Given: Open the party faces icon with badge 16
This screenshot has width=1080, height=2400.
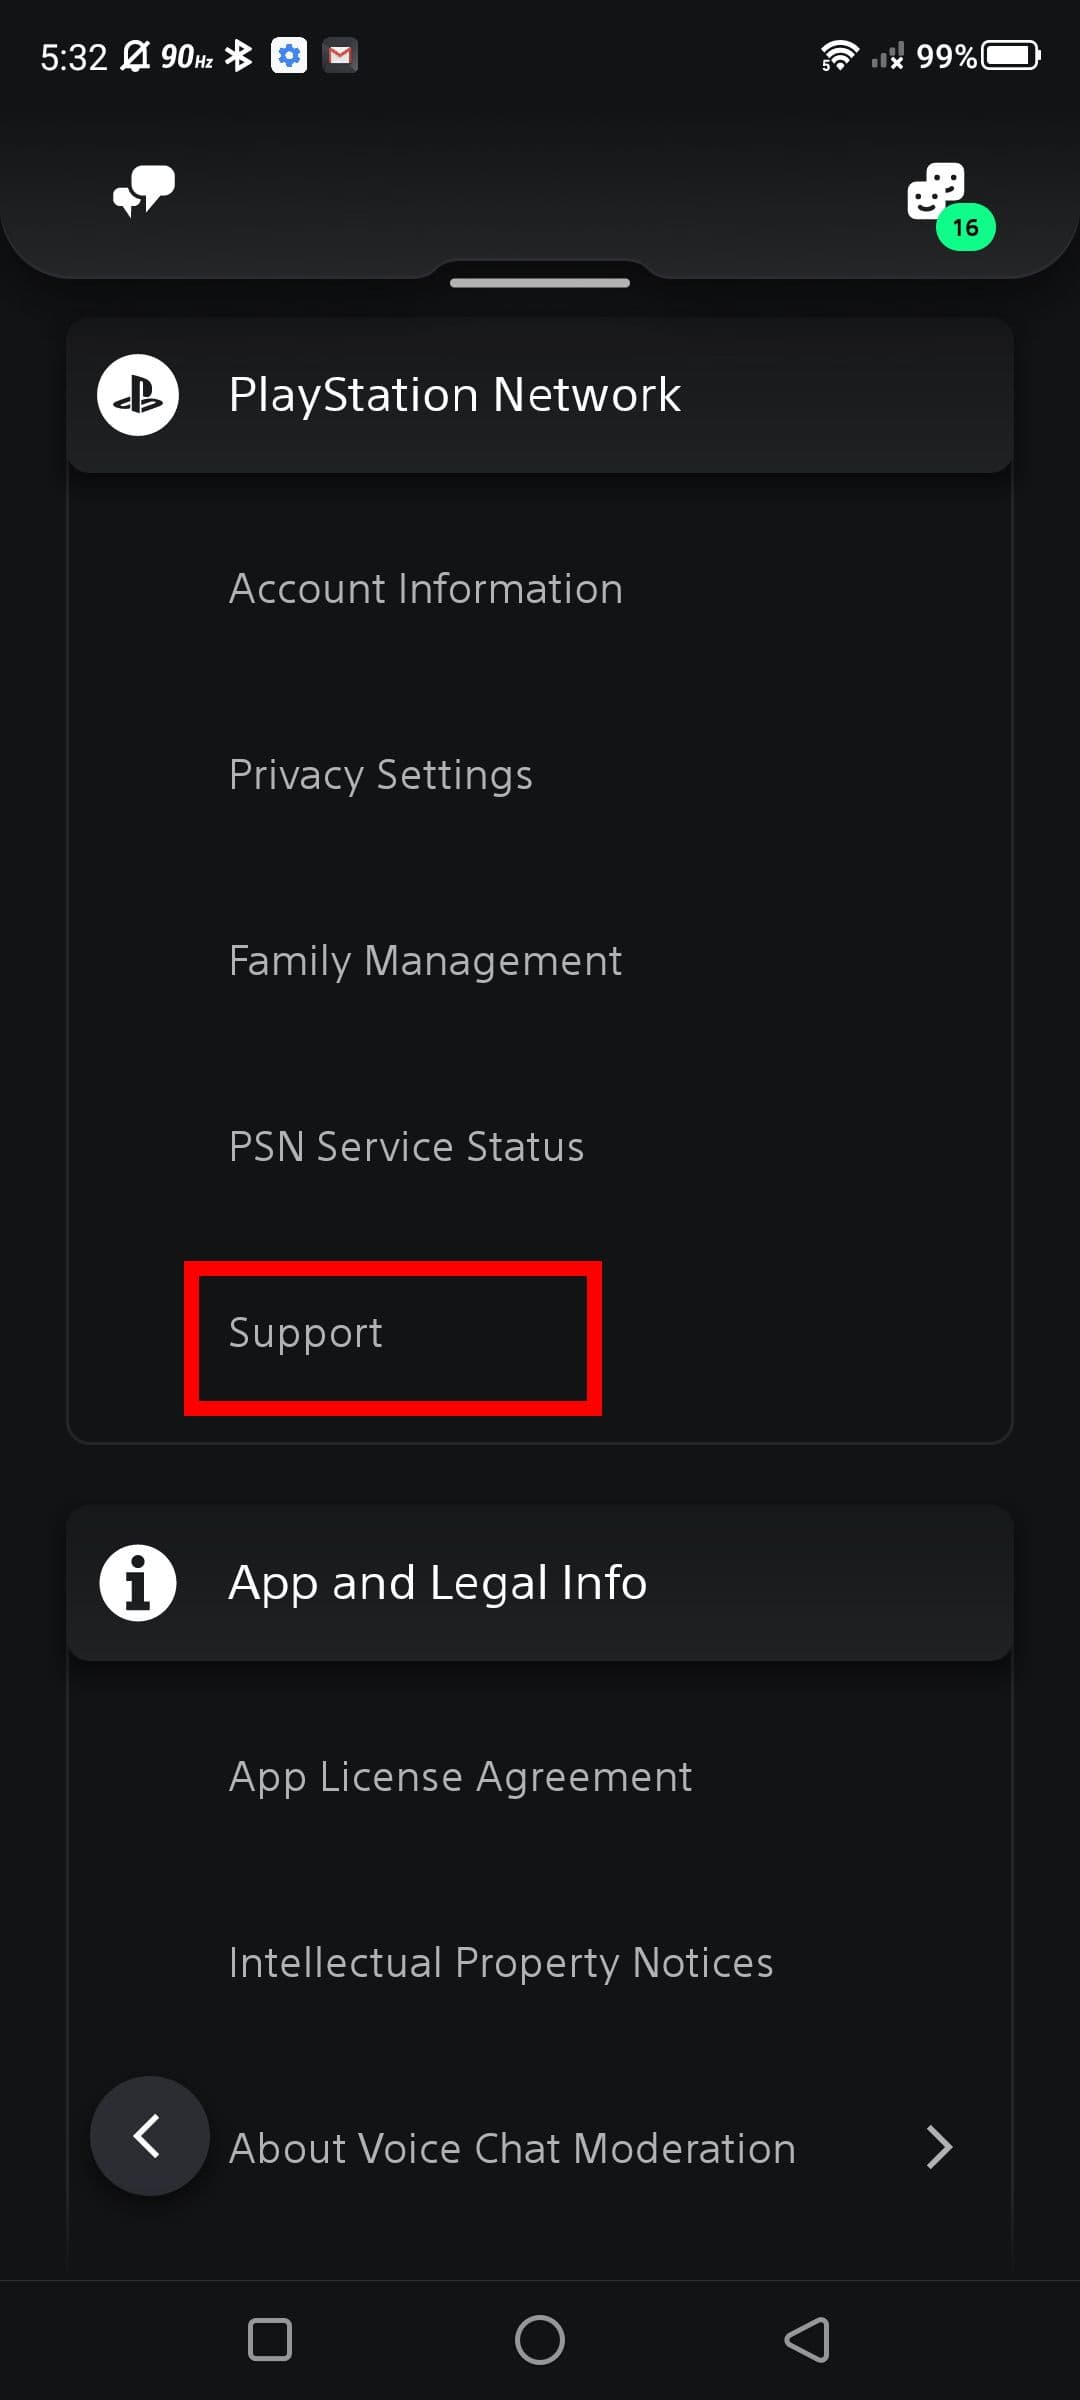Looking at the screenshot, I should coord(938,192).
